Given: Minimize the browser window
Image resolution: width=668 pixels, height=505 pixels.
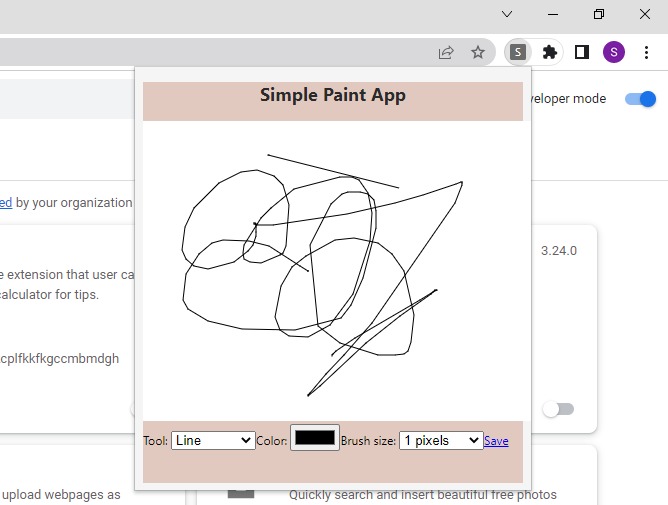Looking at the screenshot, I should (x=553, y=14).
